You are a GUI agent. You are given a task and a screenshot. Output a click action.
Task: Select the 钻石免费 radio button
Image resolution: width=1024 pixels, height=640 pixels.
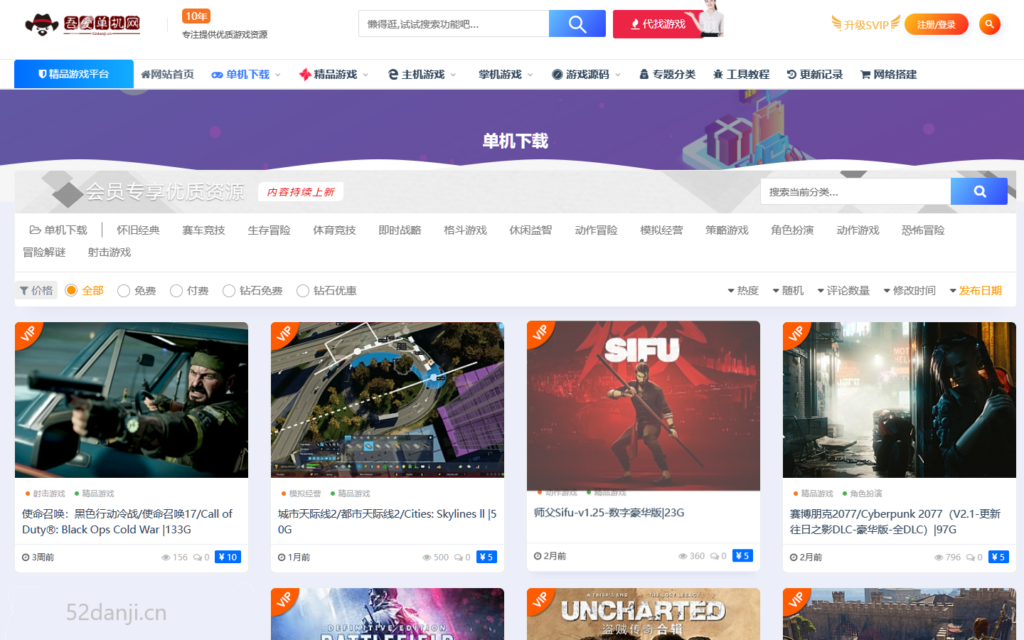[229, 291]
